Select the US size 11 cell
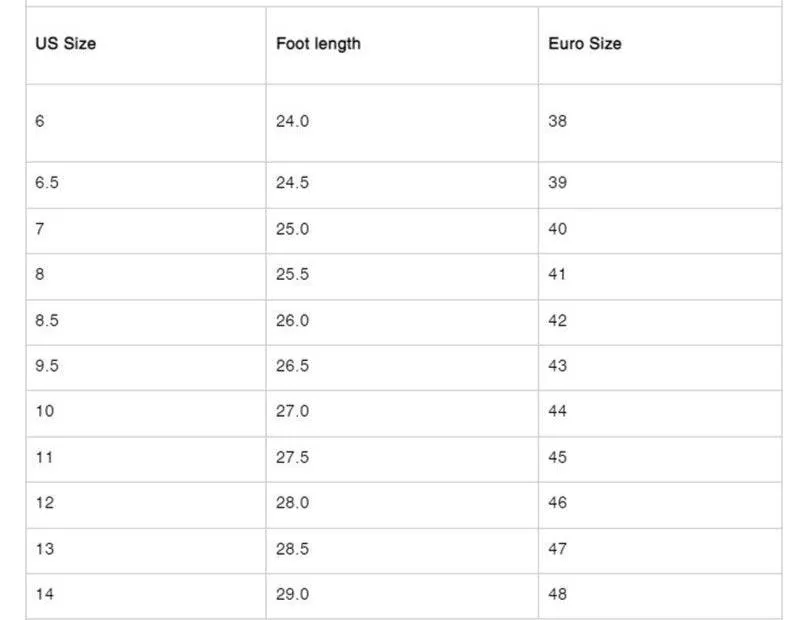This screenshot has height=620, width=800. point(146,459)
